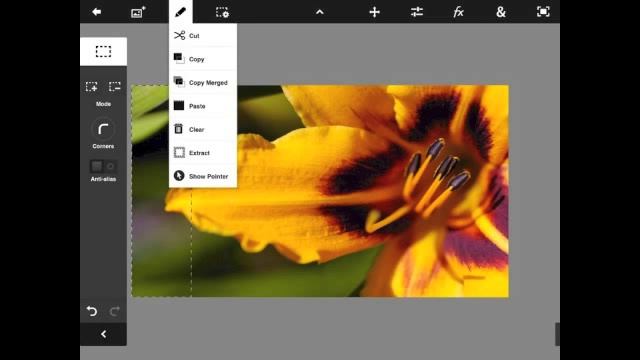Set mode to add to selection
The height and width of the screenshot is (360, 640).
[x=92, y=87]
